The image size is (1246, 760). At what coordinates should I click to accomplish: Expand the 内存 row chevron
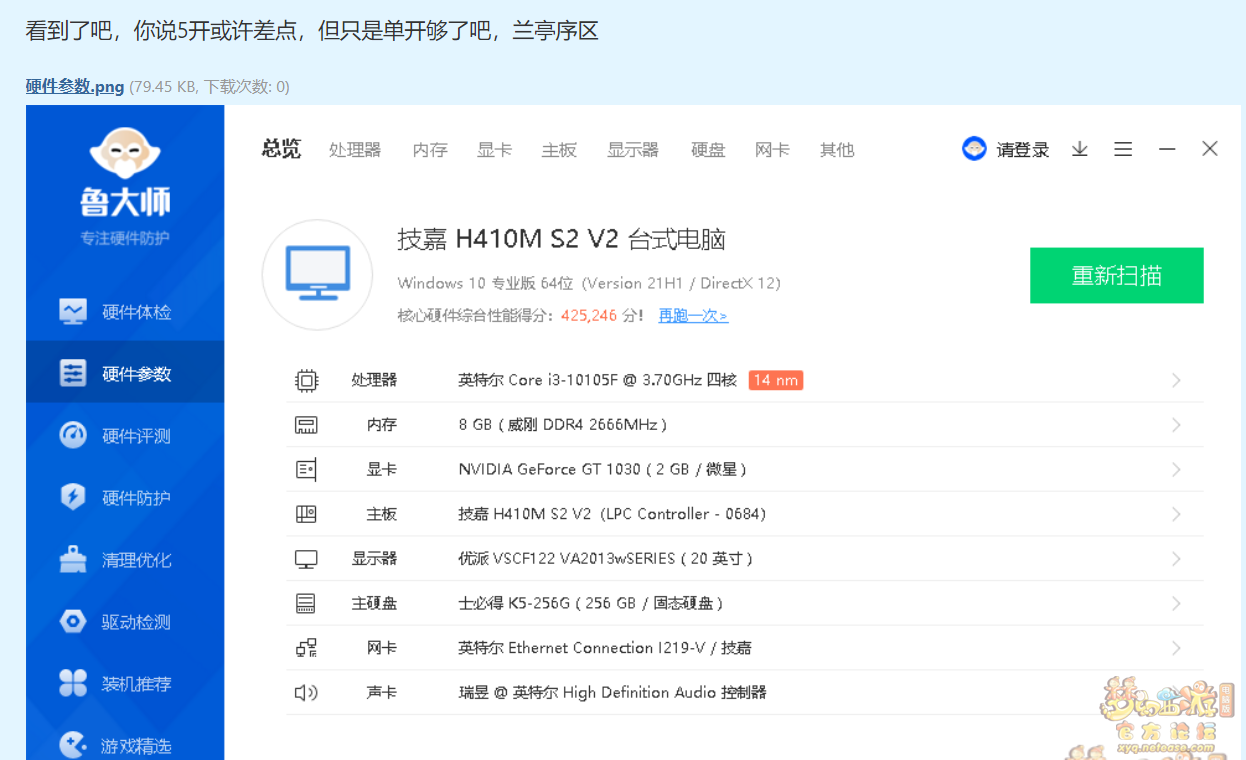pos(1177,425)
